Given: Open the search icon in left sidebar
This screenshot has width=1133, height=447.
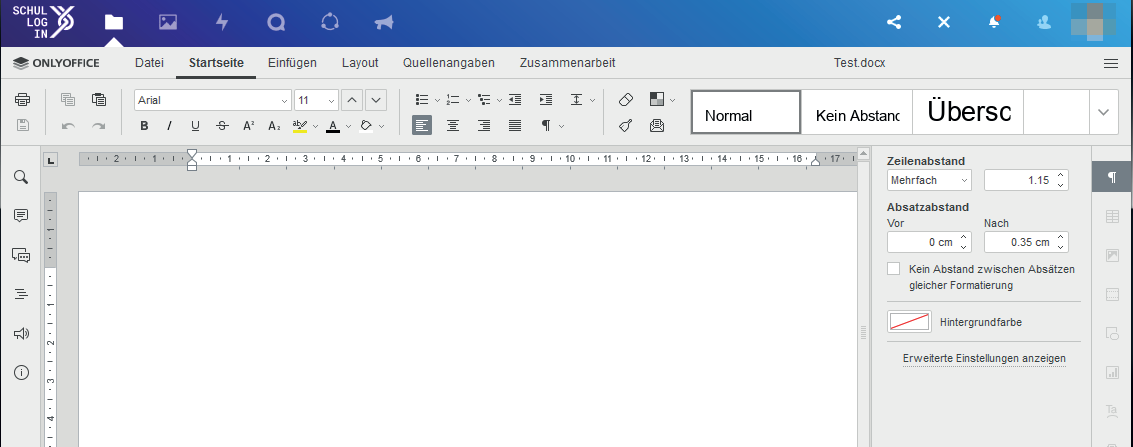Looking at the screenshot, I should pyautogui.click(x=21, y=177).
